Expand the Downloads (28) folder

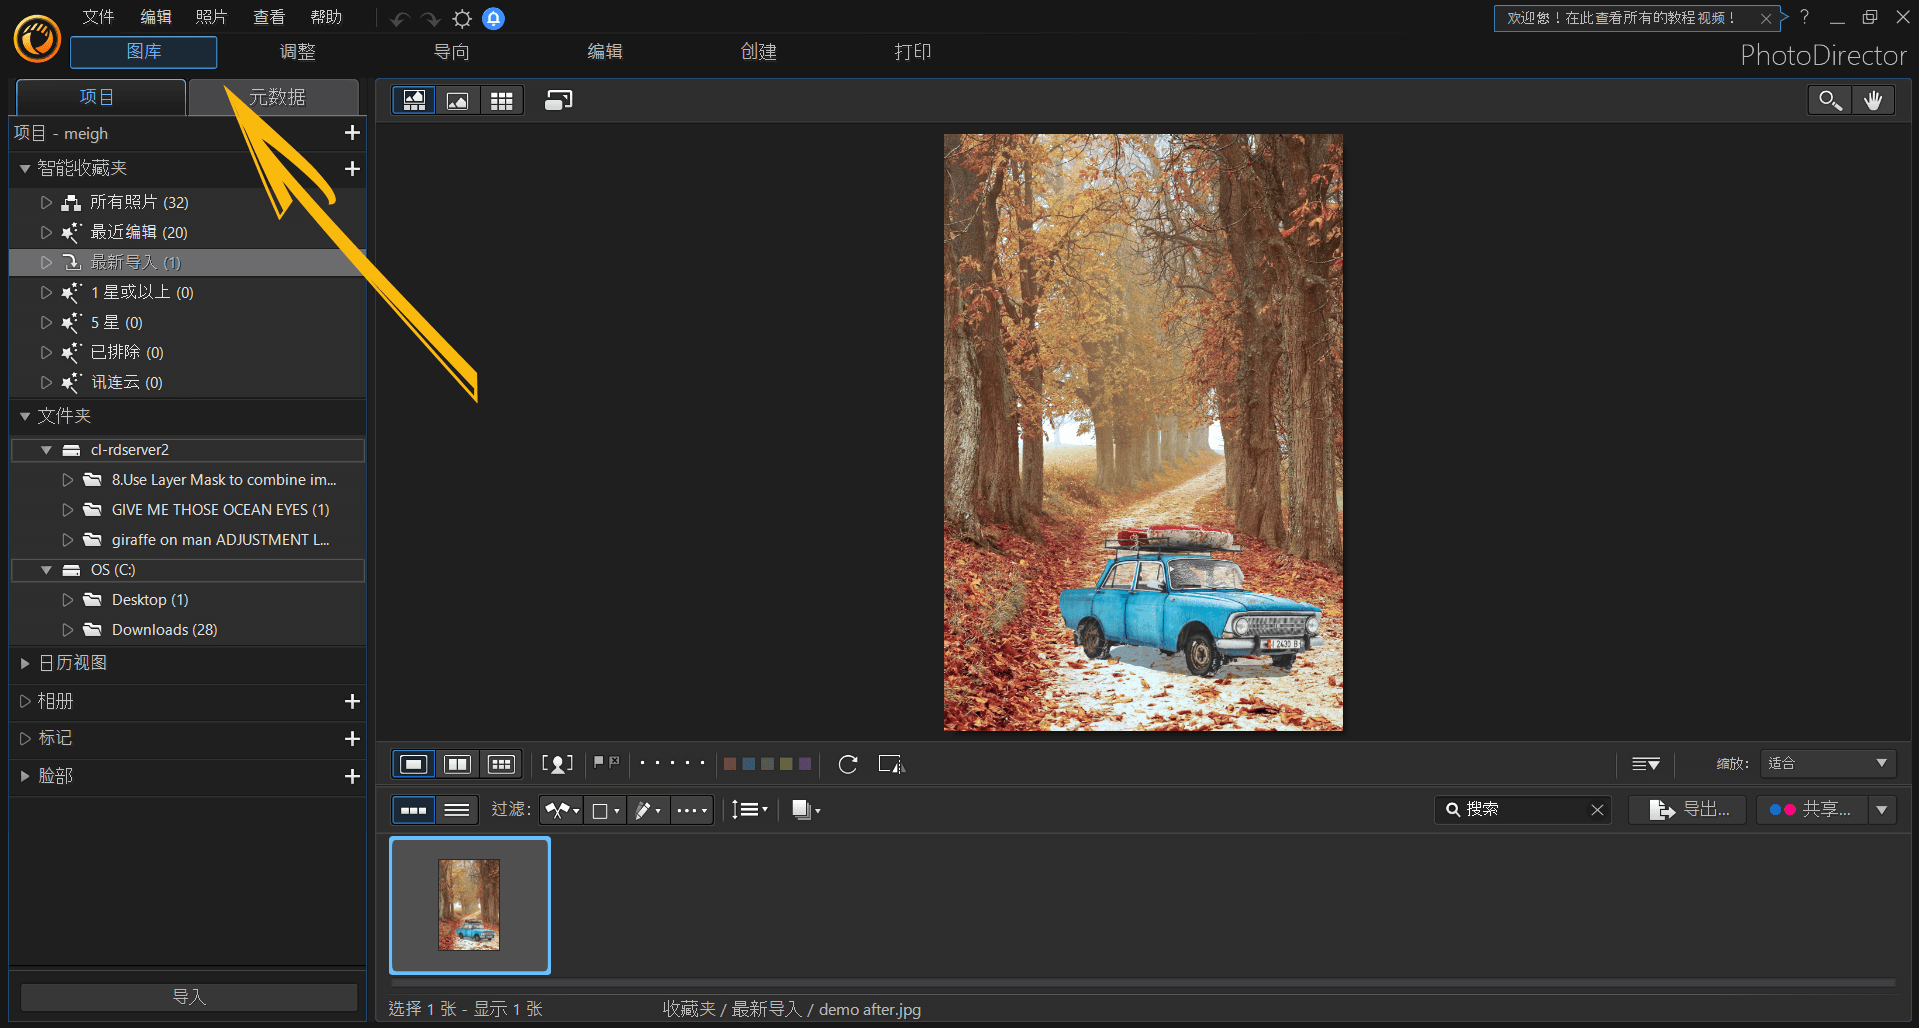coord(68,630)
